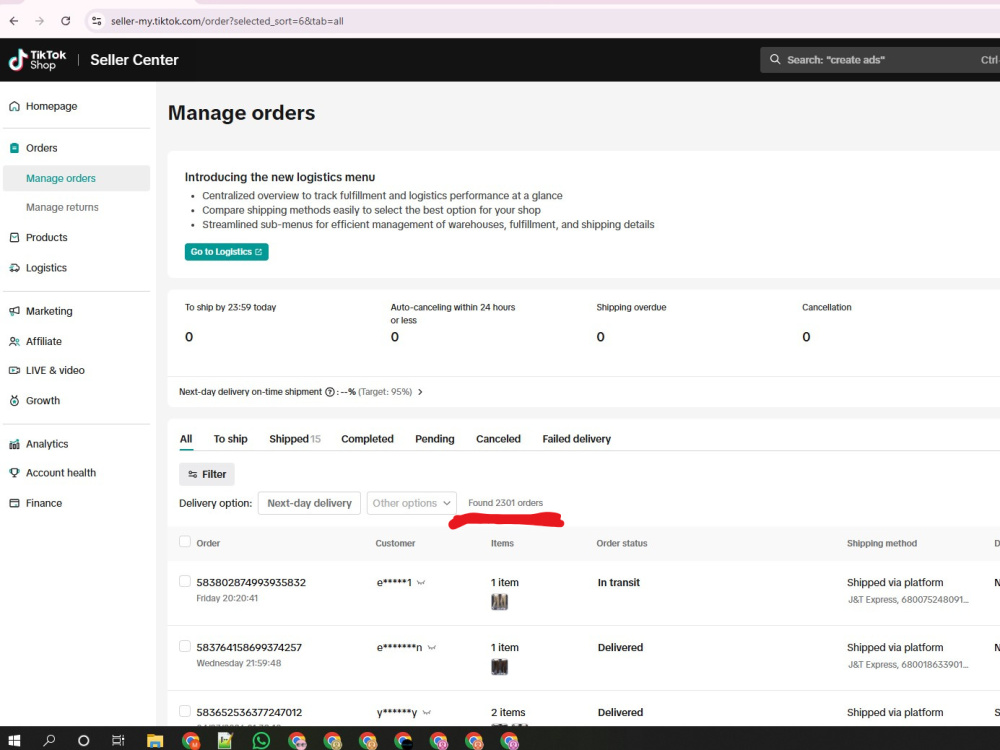Open Finance in the sidebar
1000x750 pixels.
(x=43, y=503)
